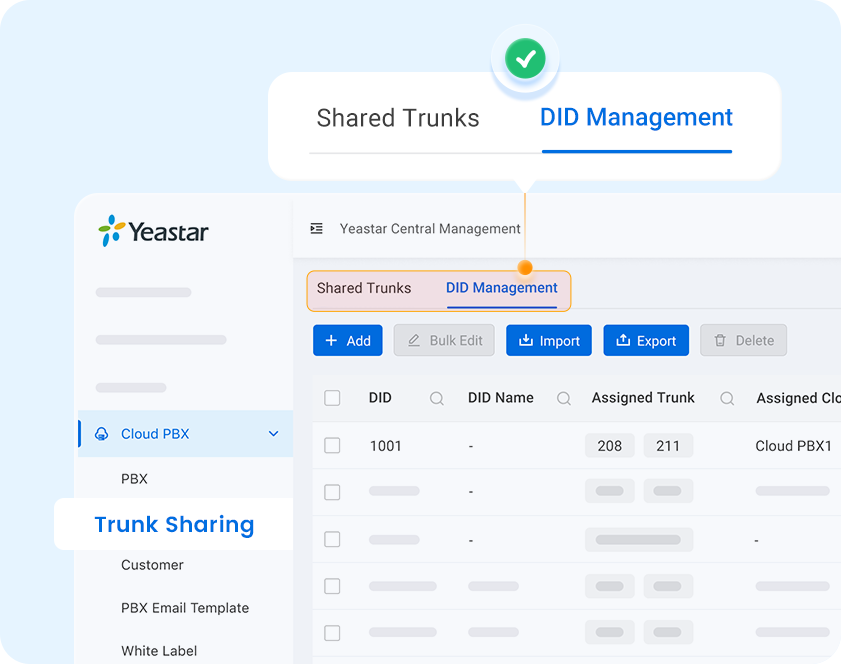Viewport: 841px width, 664px height.
Task: Click the Import button
Action: click(548, 341)
